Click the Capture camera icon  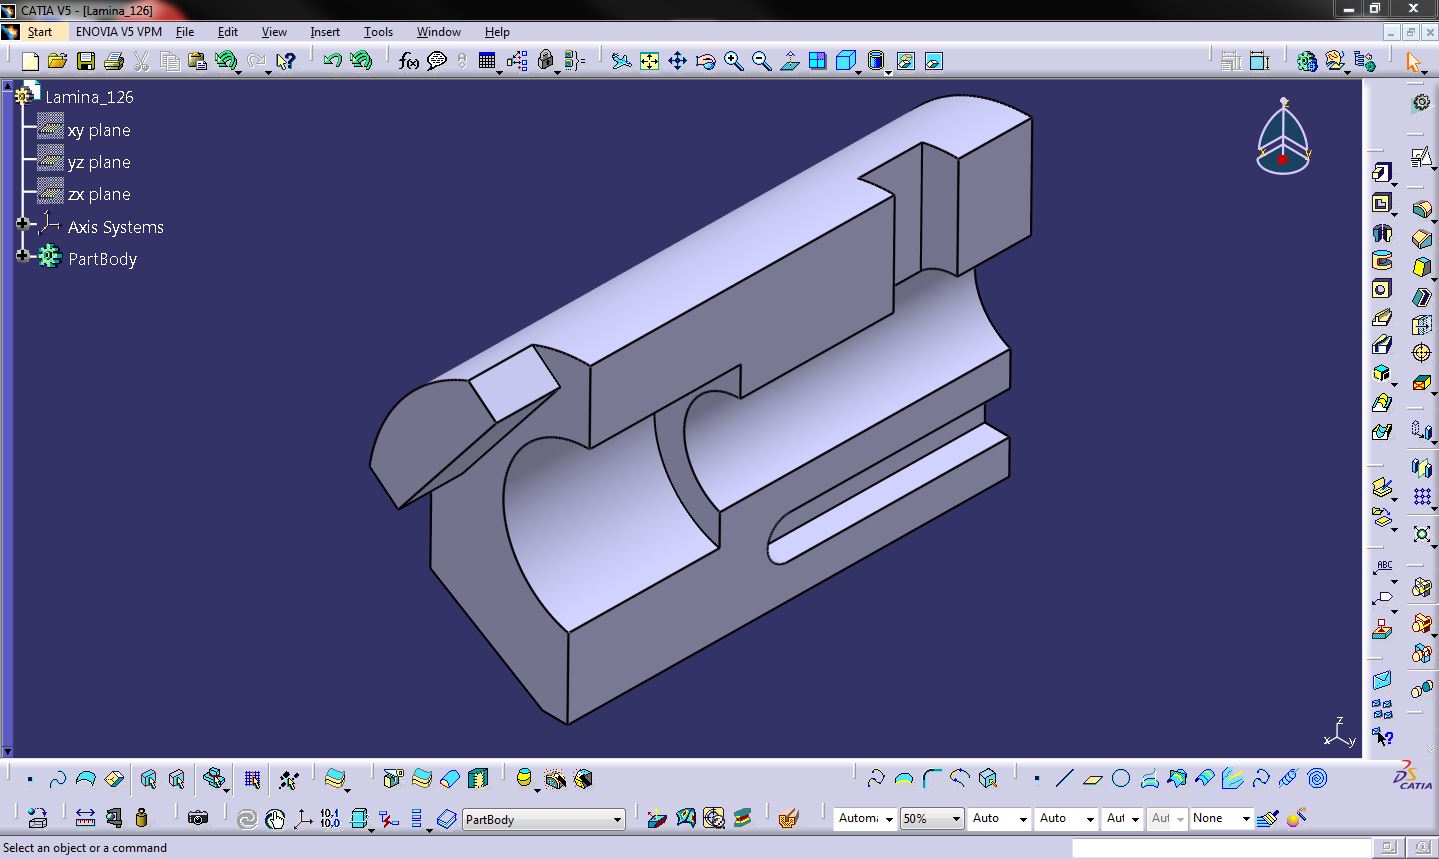click(198, 818)
